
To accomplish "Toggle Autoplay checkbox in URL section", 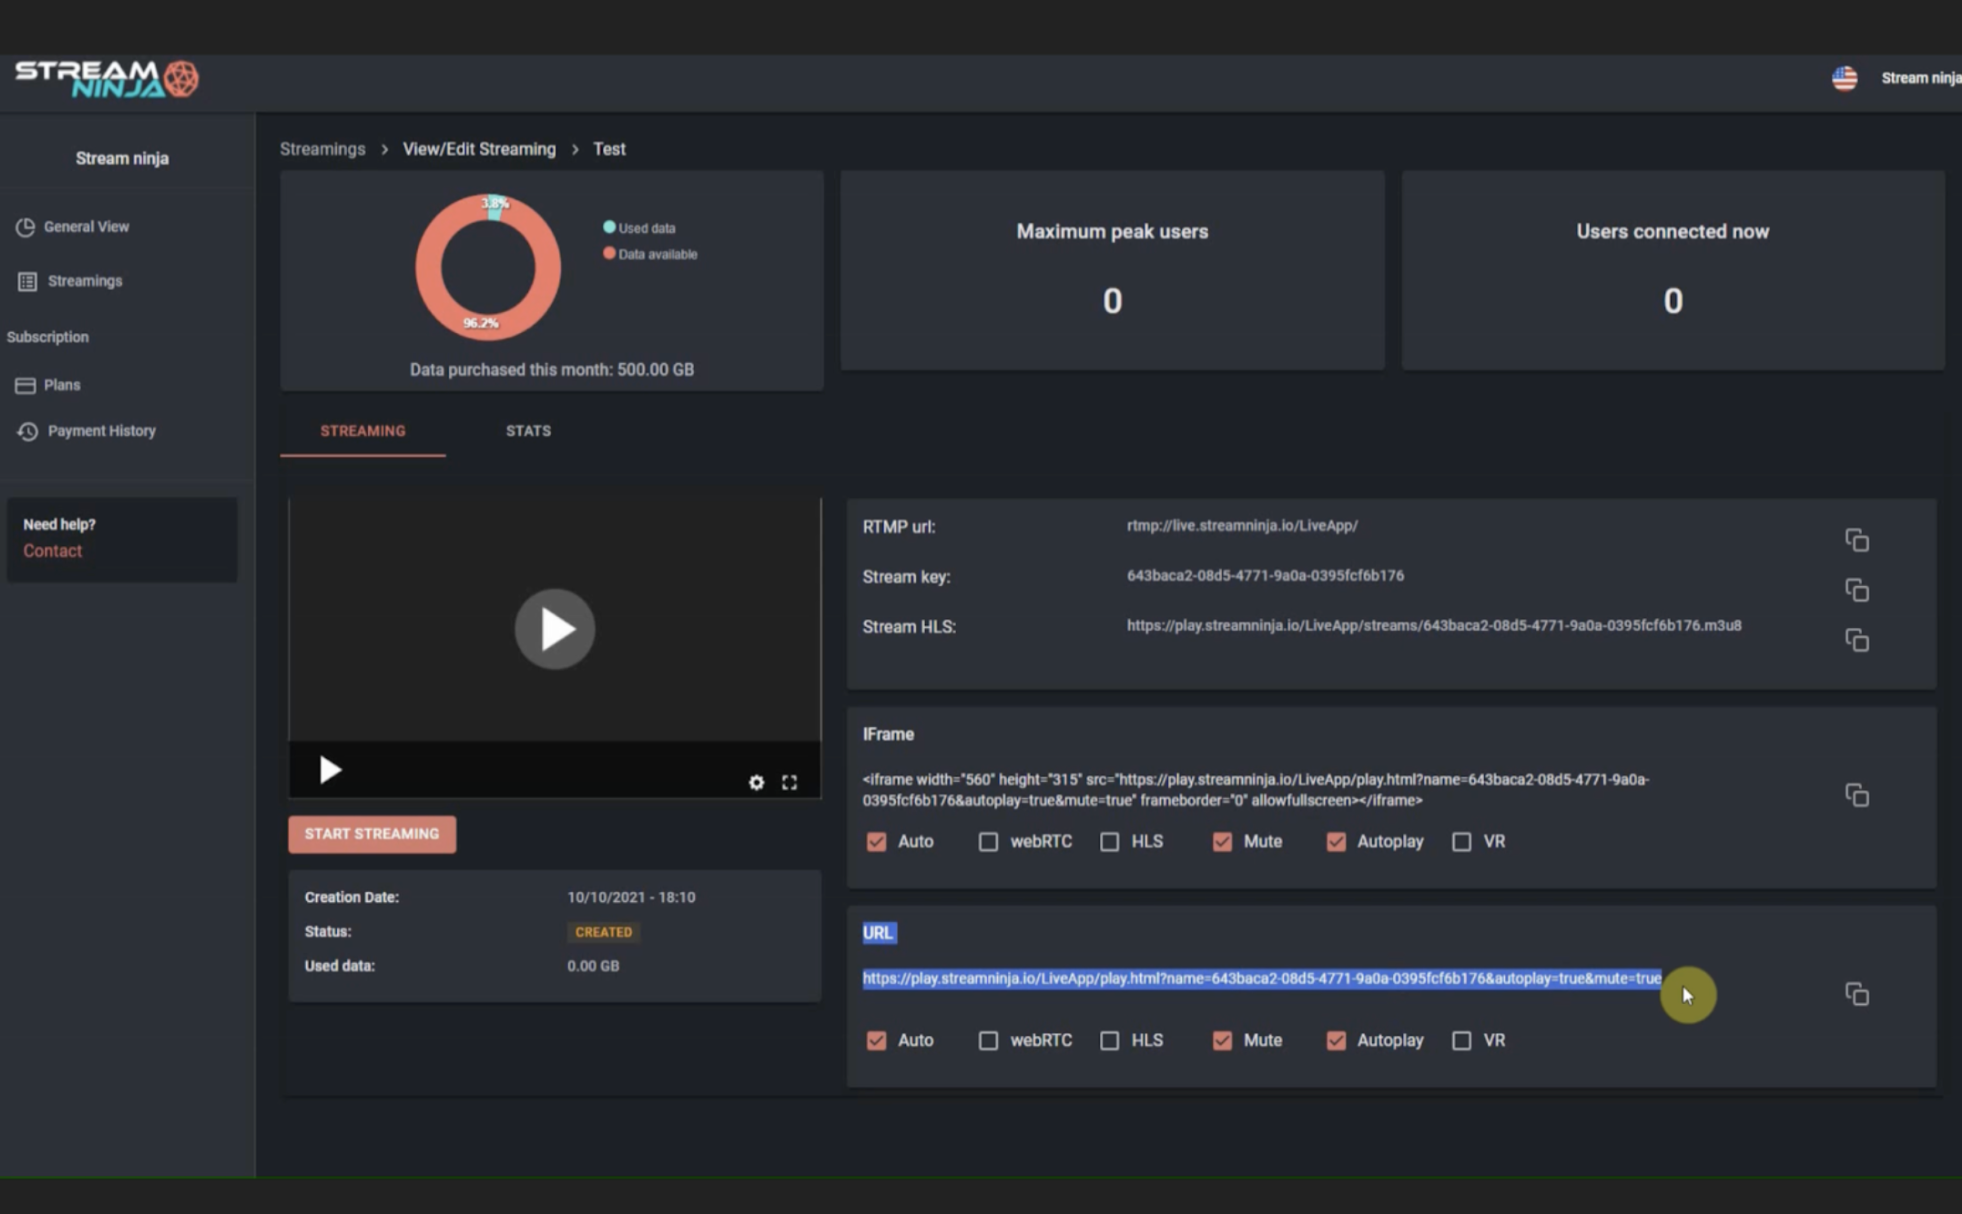I will point(1336,1041).
